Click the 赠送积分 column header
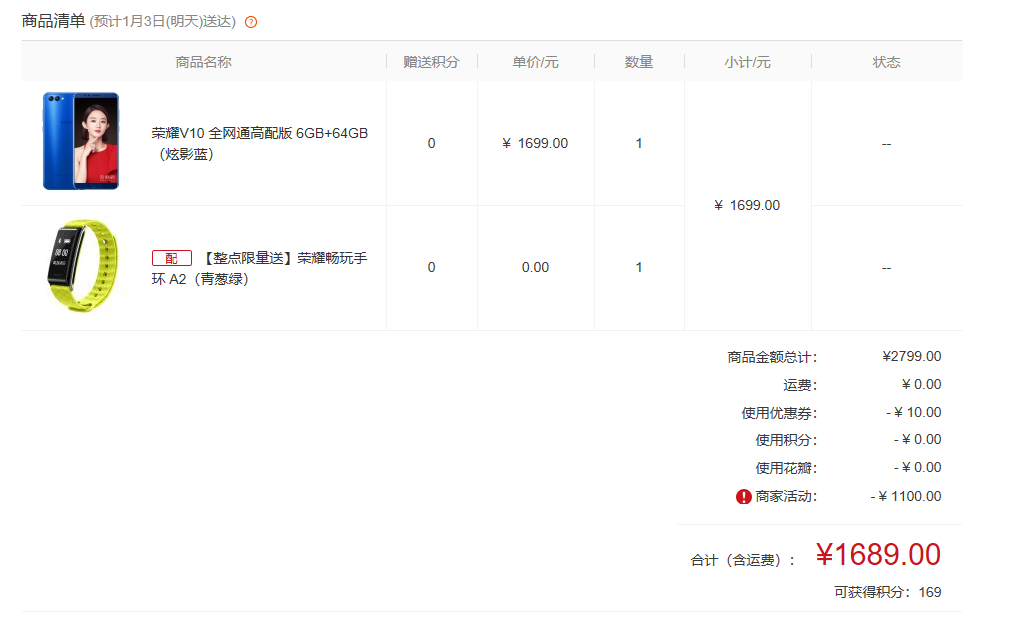 (431, 62)
